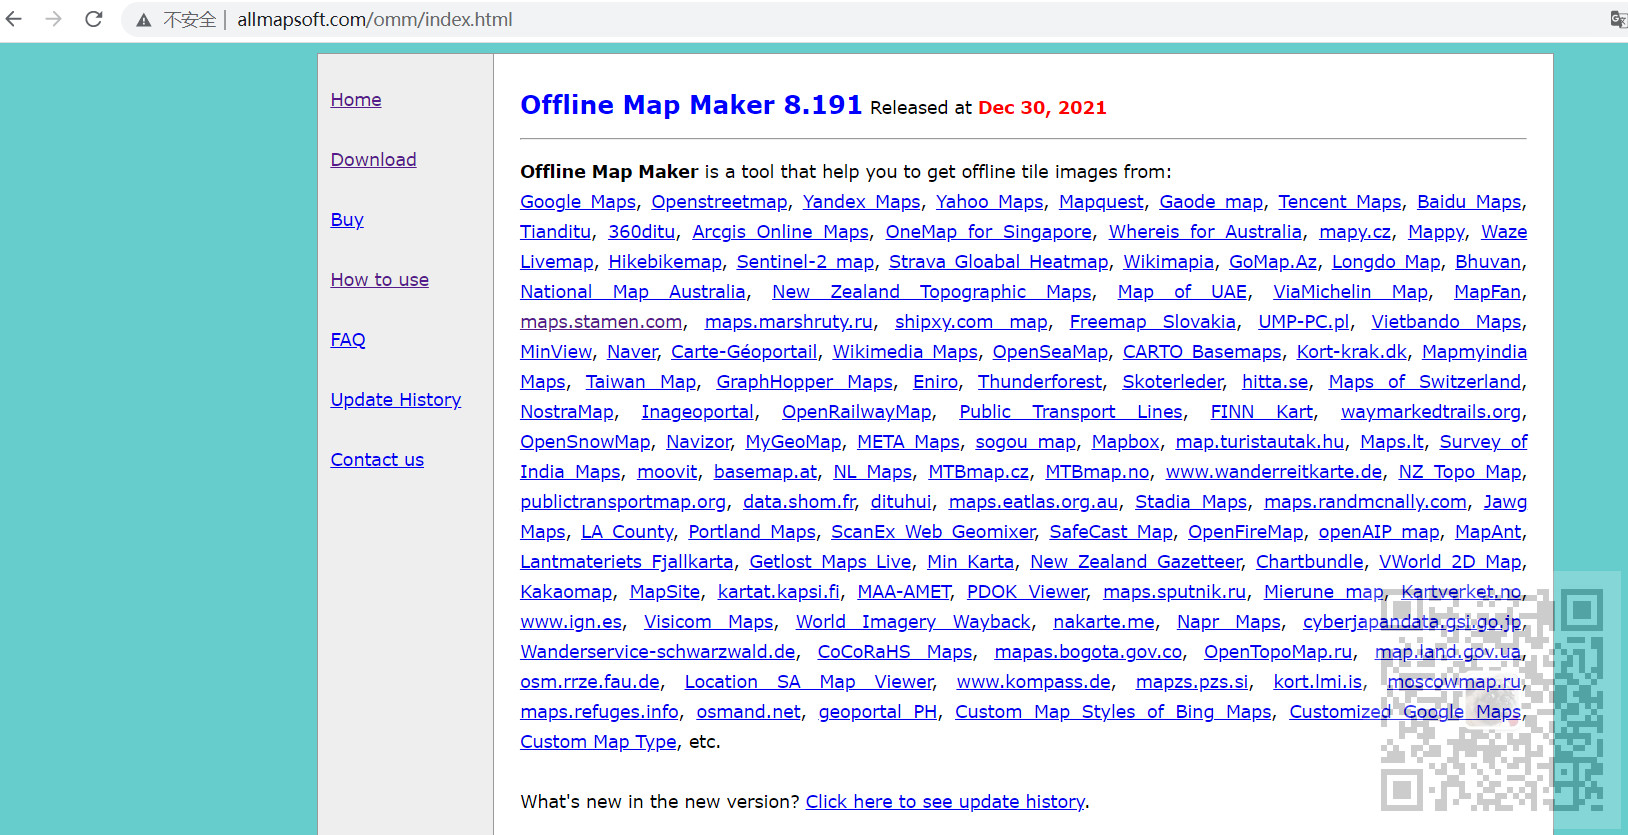Image resolution: width=1628 pixels, height=835 pixels.
Task: Follow the Gaode map link
Action: coord(1211,202)
